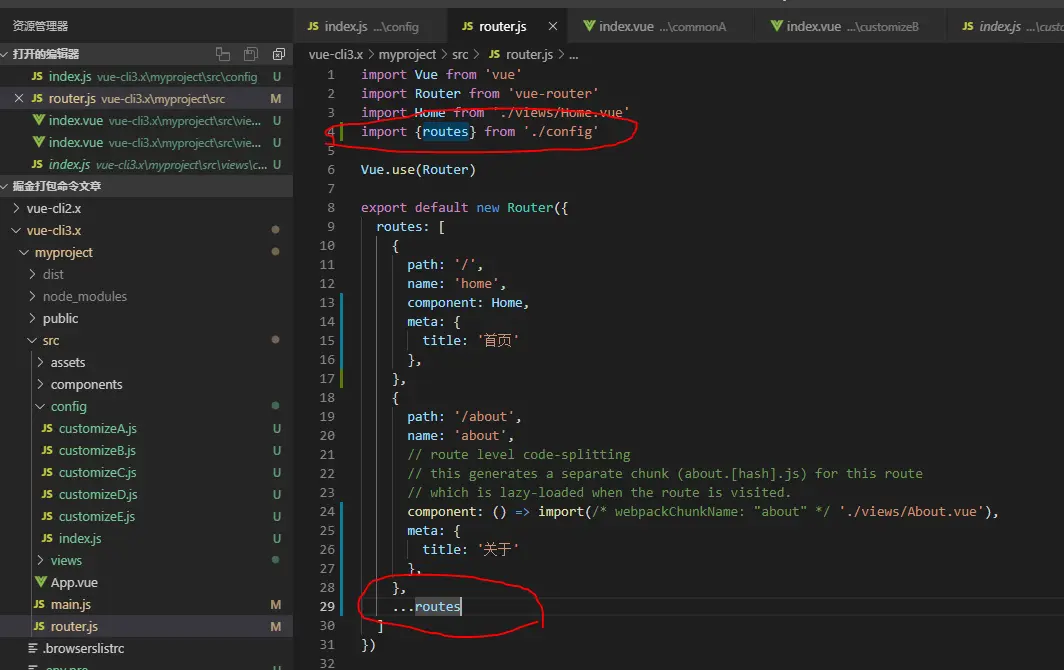Viewport: 1064px width, 670px height.
Task: Click line number 29 in the gutter
Action: (327, 606)
